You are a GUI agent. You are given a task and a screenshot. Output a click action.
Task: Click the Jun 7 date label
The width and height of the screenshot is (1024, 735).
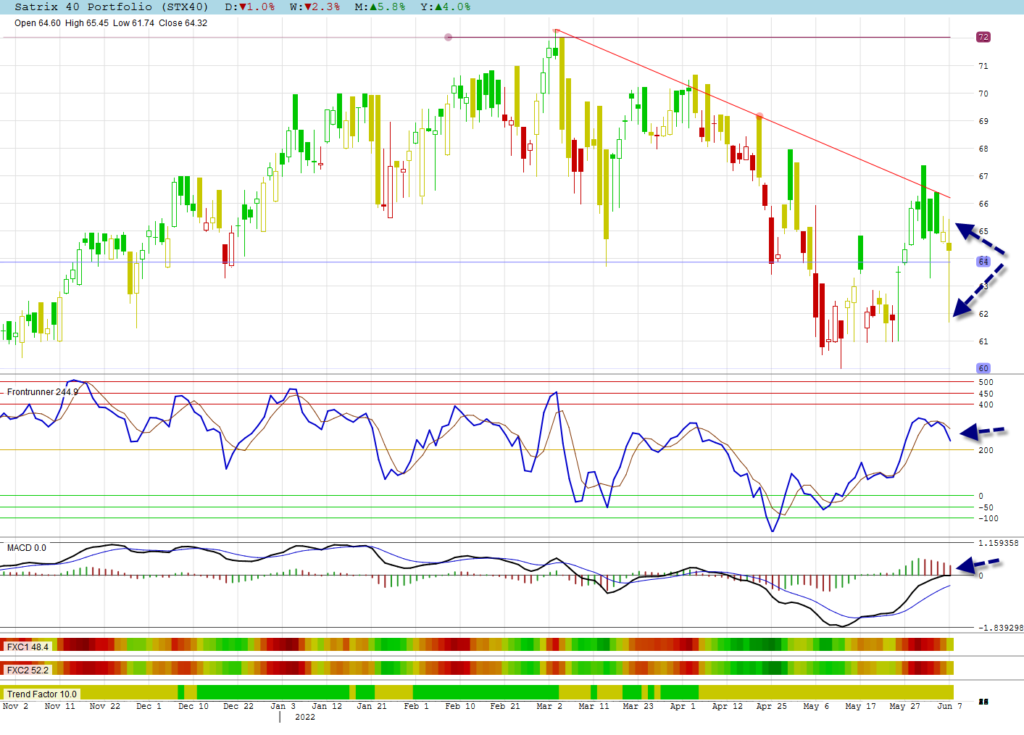950,706
